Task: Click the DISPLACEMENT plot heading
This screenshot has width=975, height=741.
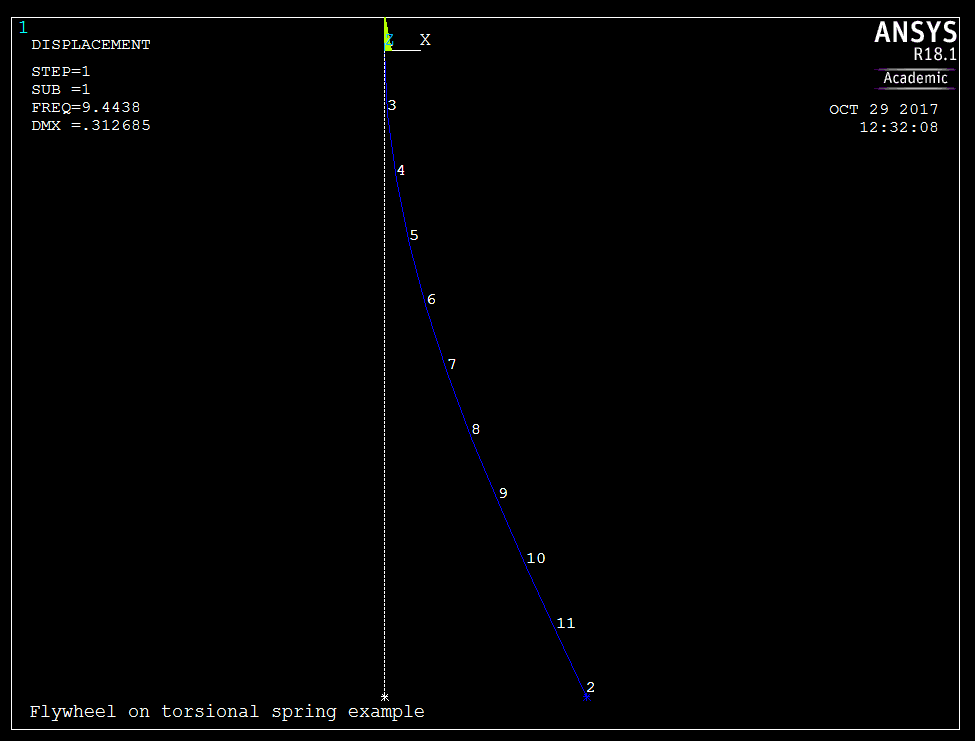Action: (91, 45)
